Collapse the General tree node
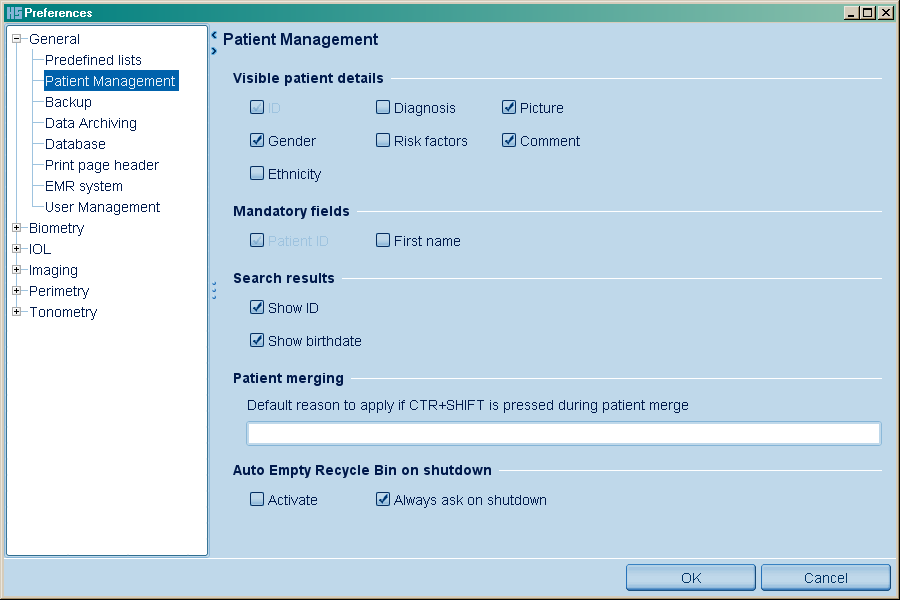This screenshot has height=600, width=900. 17,39
